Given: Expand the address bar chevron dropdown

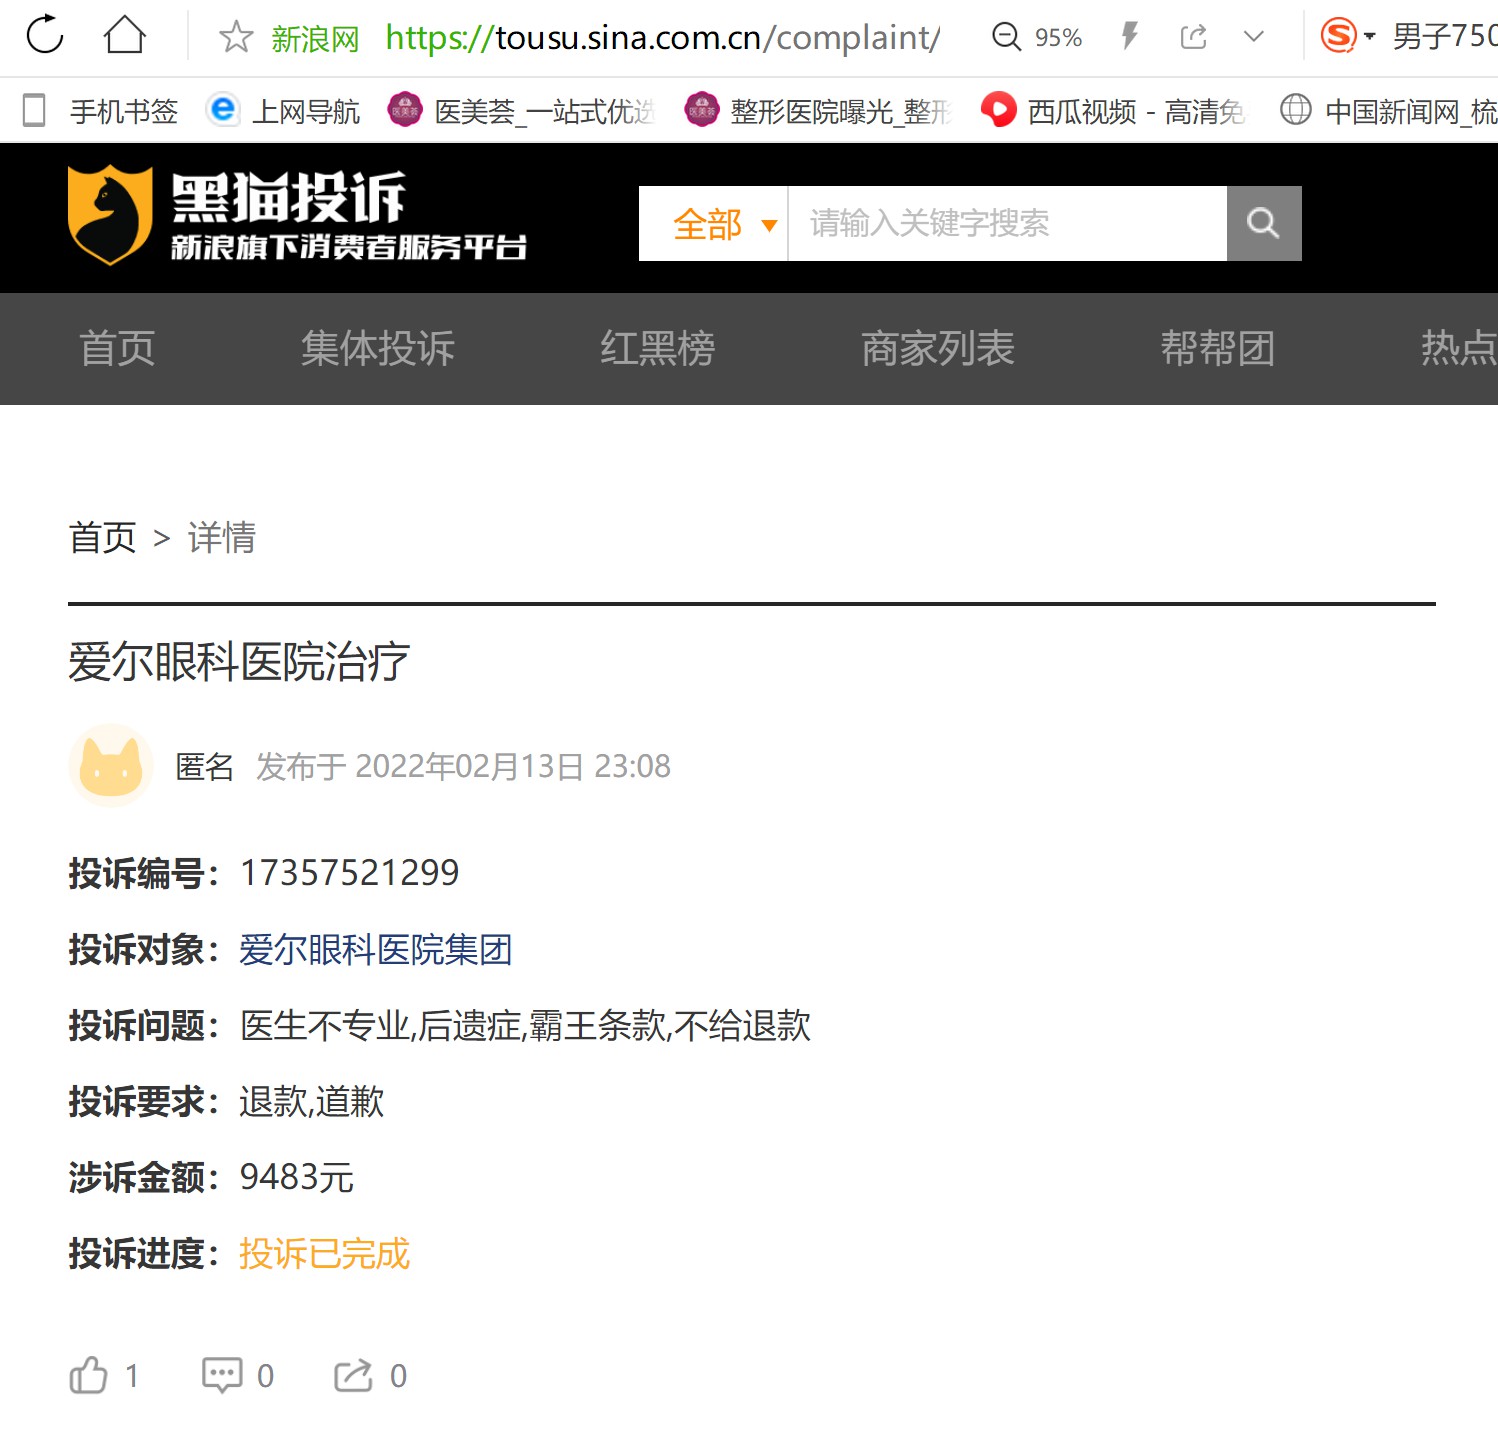Looking at the screenshot, I should [1253, 37].
